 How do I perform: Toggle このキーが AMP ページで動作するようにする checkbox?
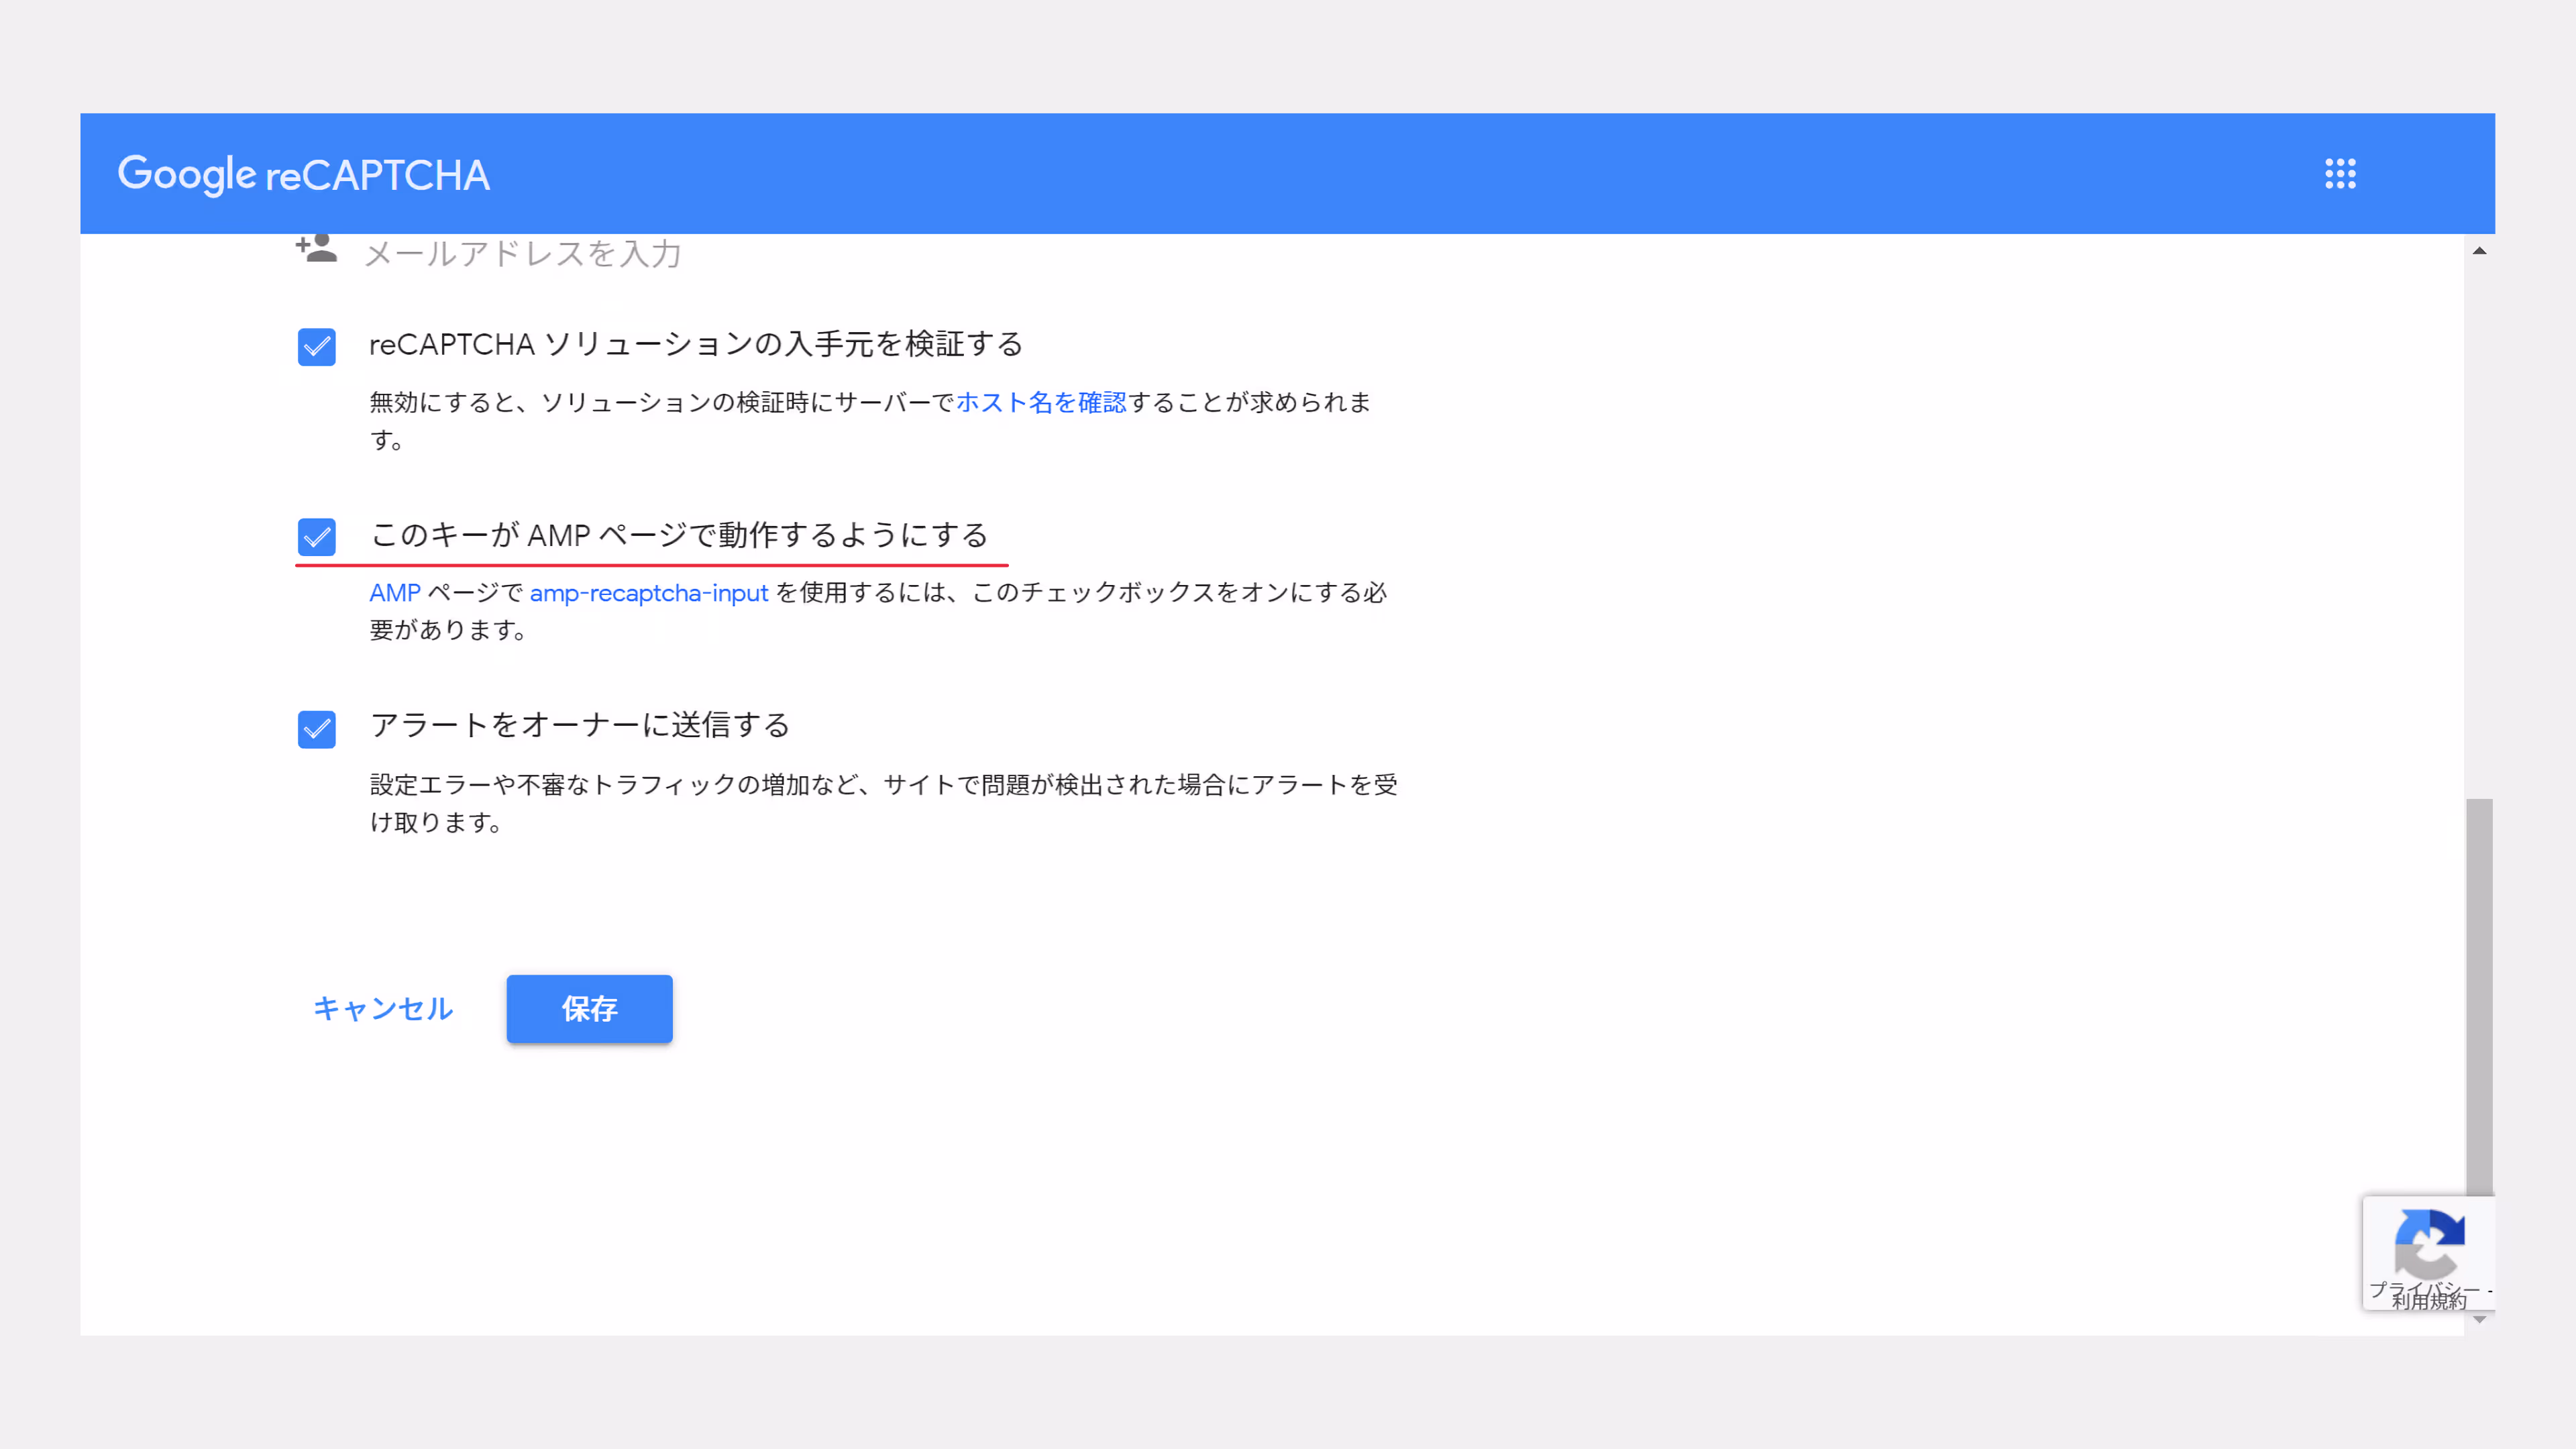click(x=317, y=537)
